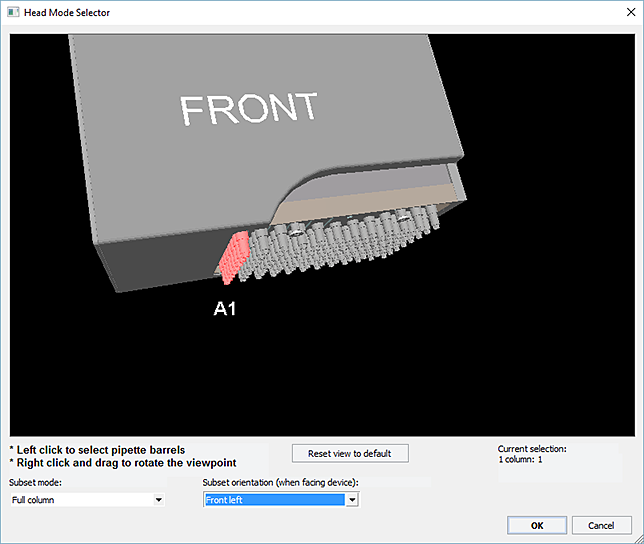
Task: Confirm the selection with OK
Action: pos(536,525)
